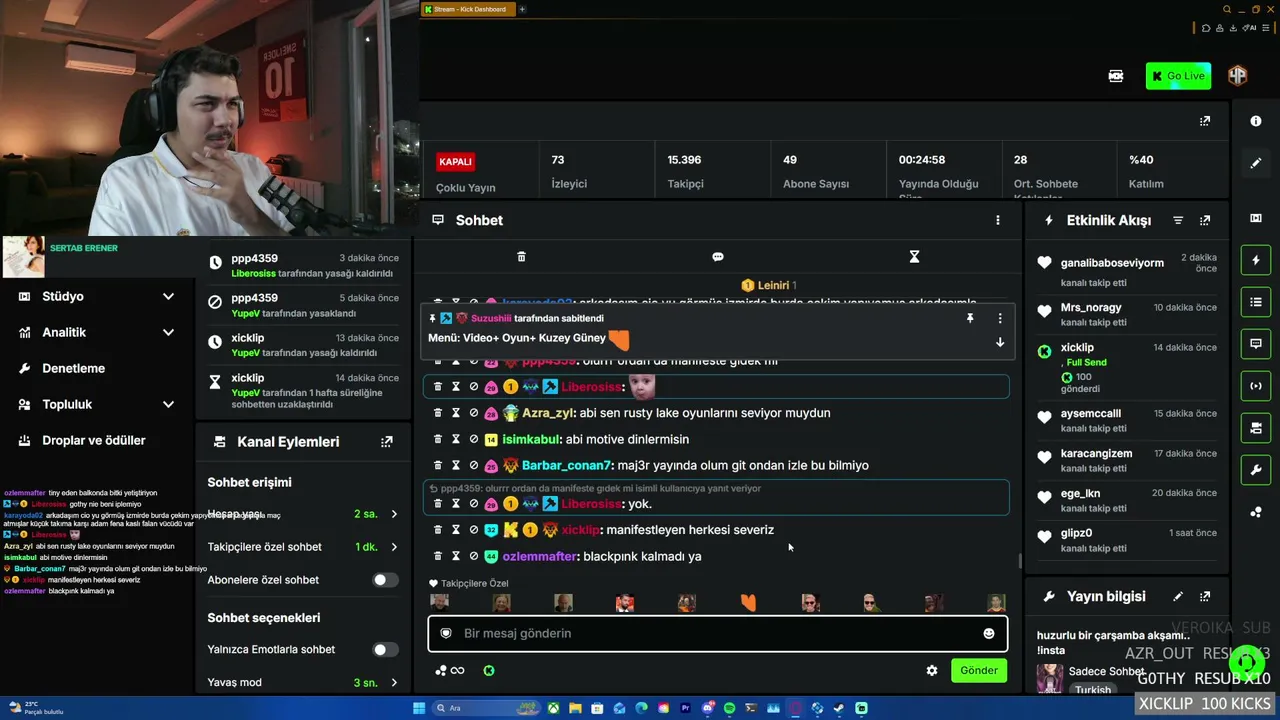Screen dimensions: 1280x720
Task: Pop out the stream stats panel
Action: pyautogui.click(x=1205, y=121)
